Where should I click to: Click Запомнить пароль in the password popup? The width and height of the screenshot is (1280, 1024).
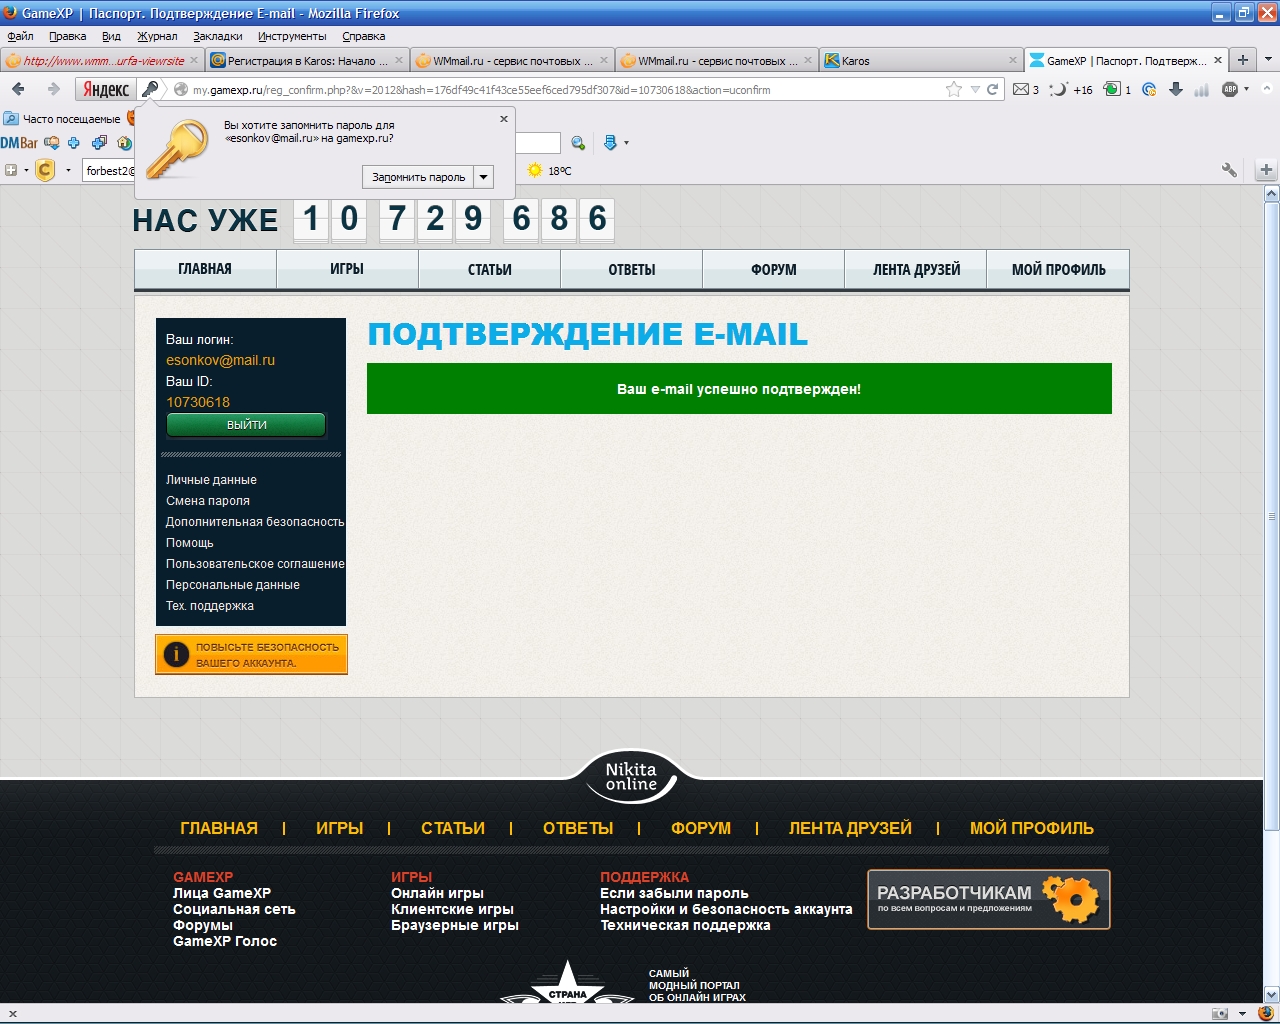point(418,177)
